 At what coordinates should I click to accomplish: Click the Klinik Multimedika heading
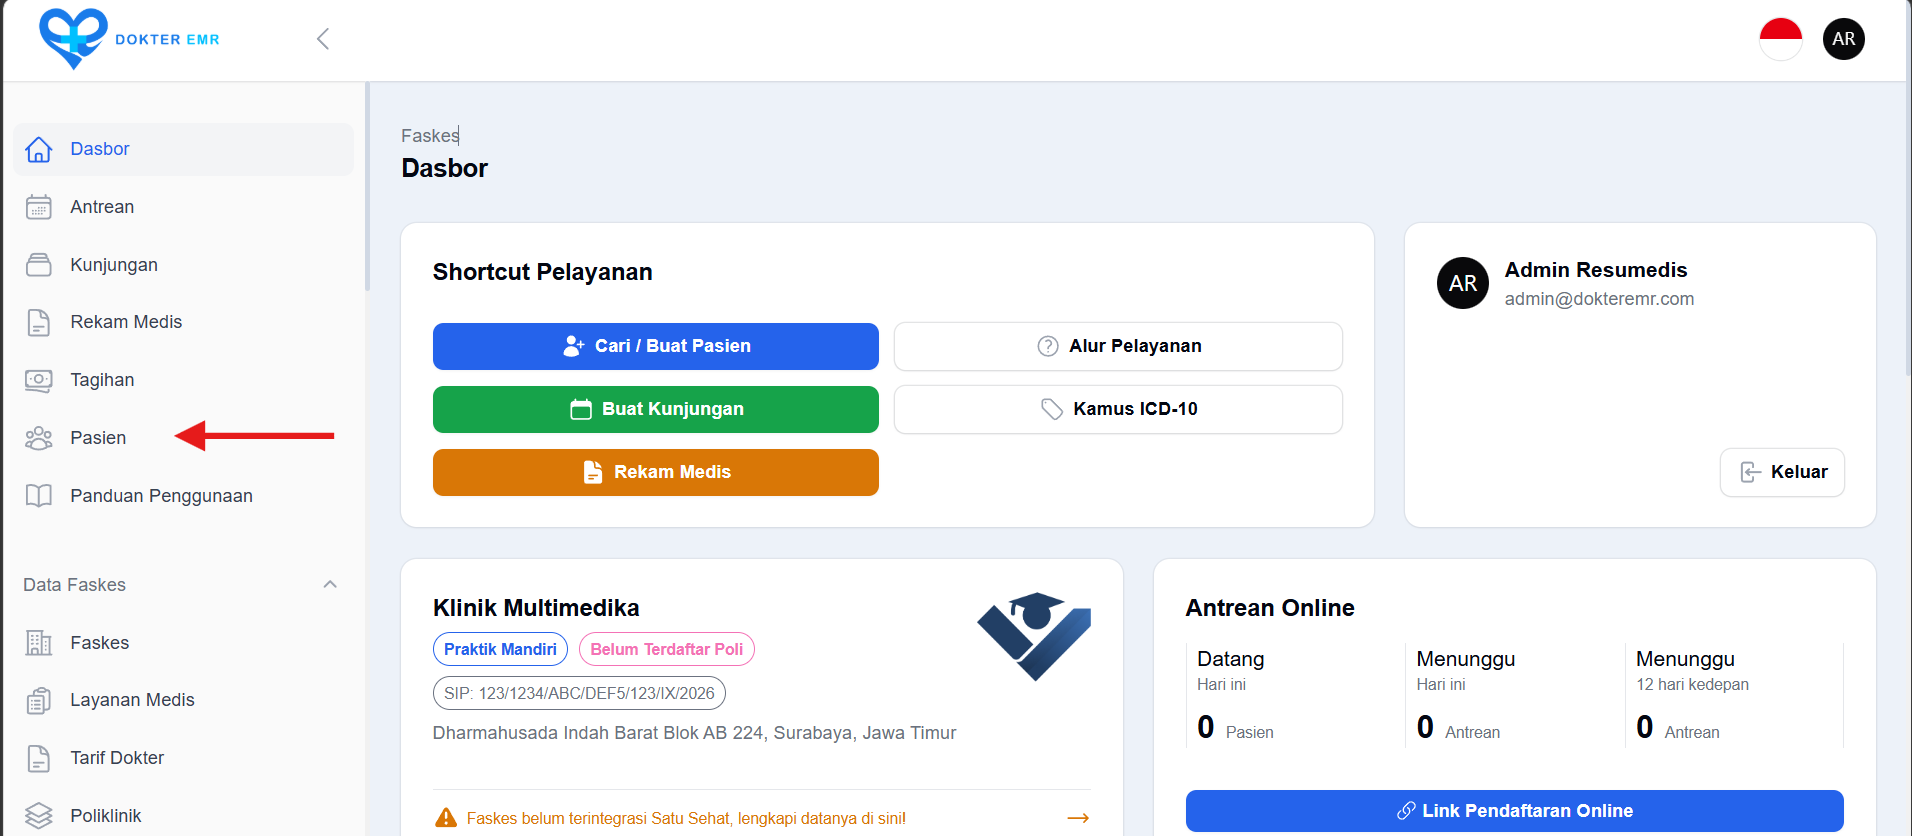pyautogui.click(x=536, y=608)
